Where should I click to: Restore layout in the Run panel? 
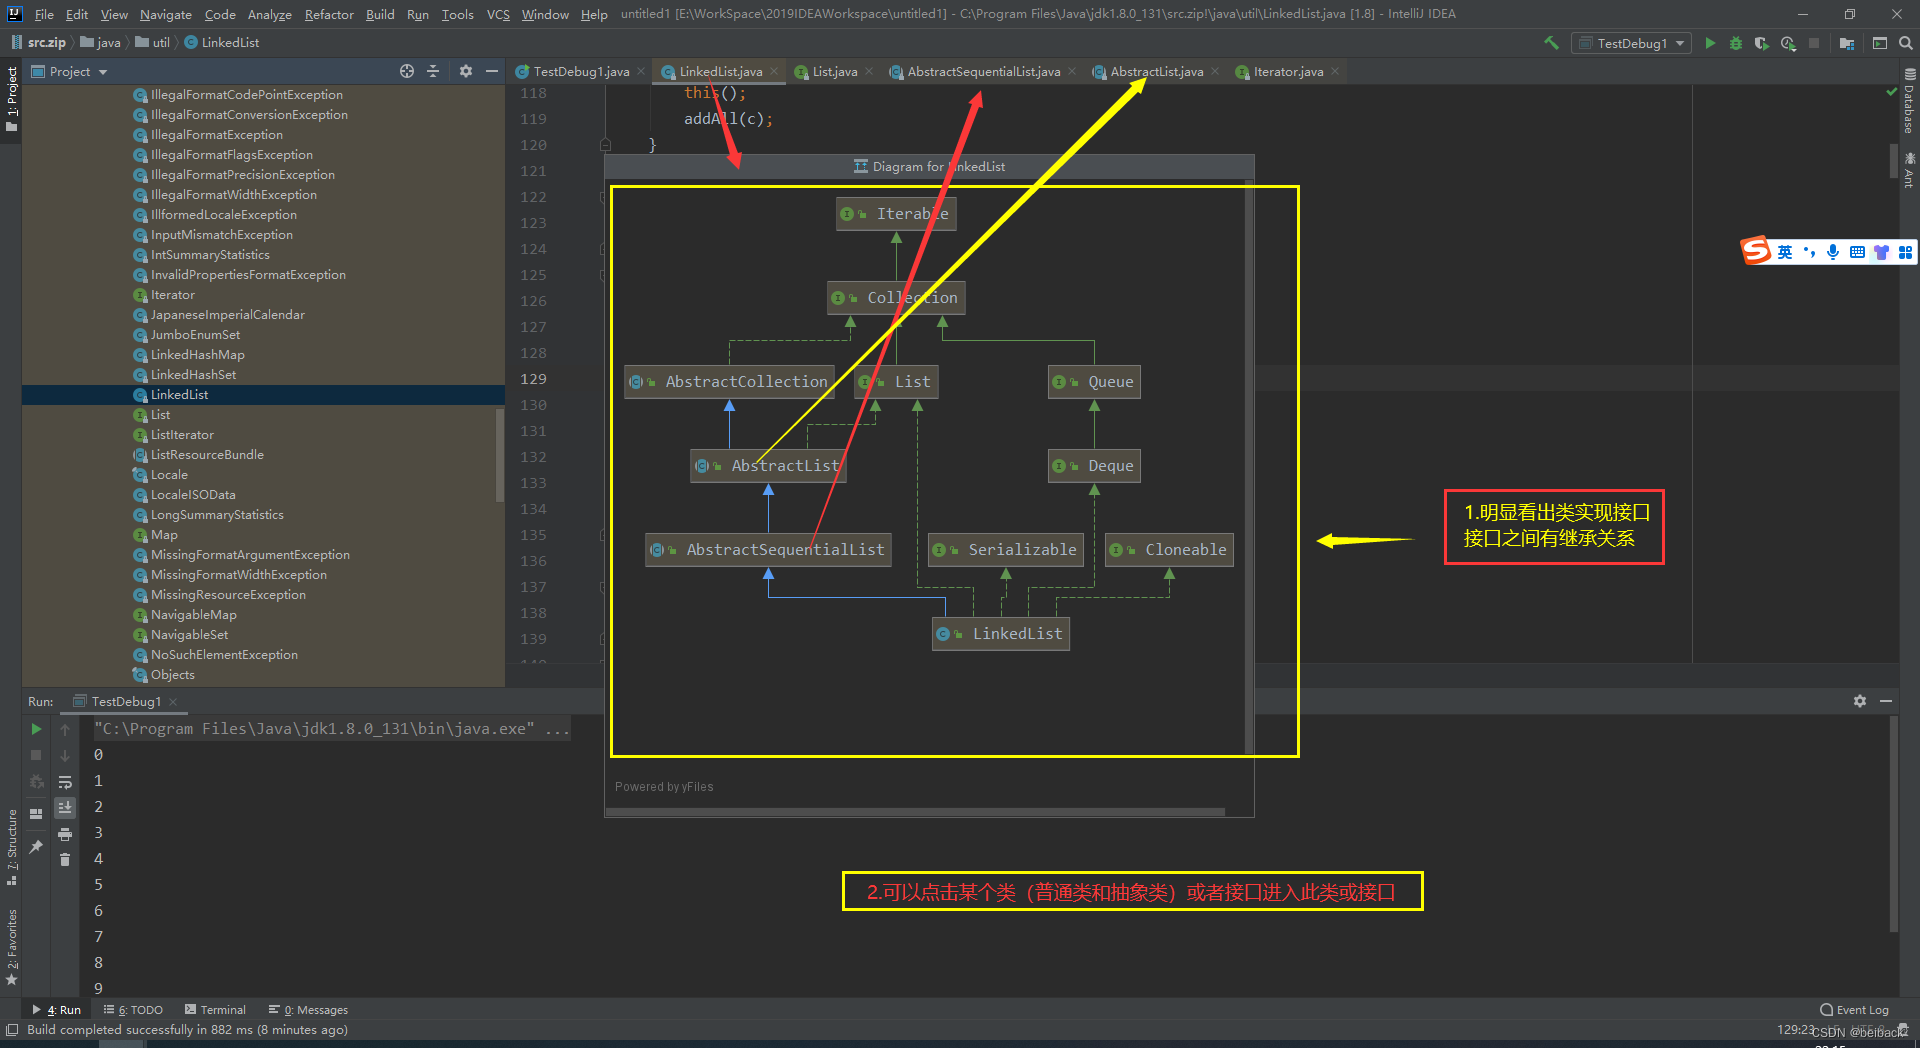[36, 814]
